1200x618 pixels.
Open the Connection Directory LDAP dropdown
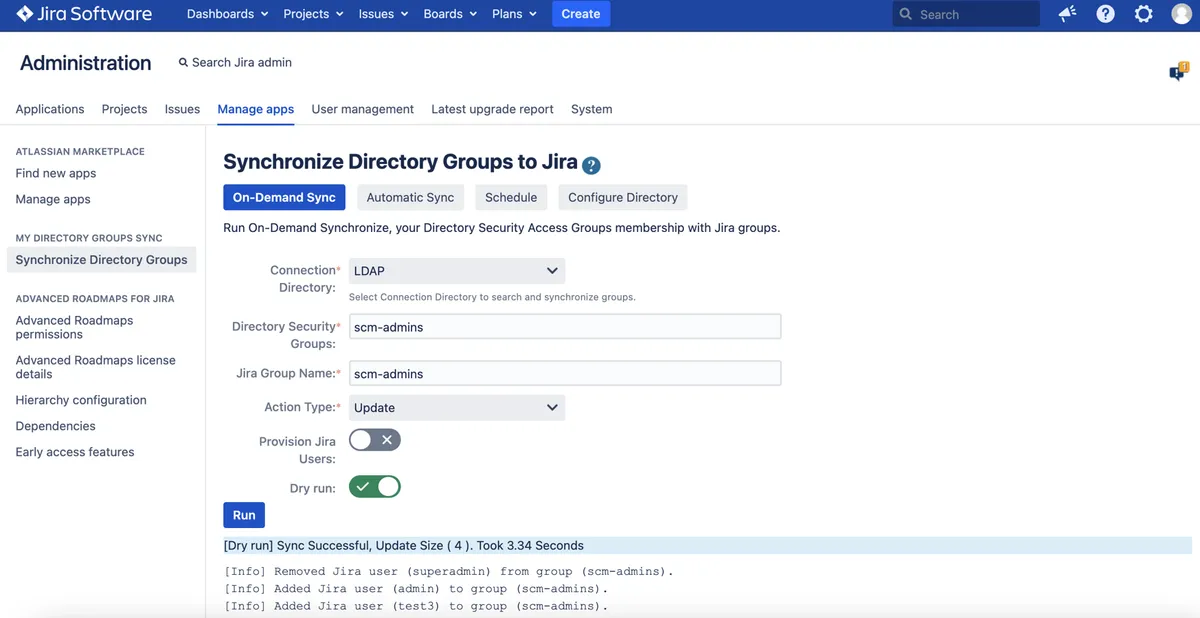point(456,271)
